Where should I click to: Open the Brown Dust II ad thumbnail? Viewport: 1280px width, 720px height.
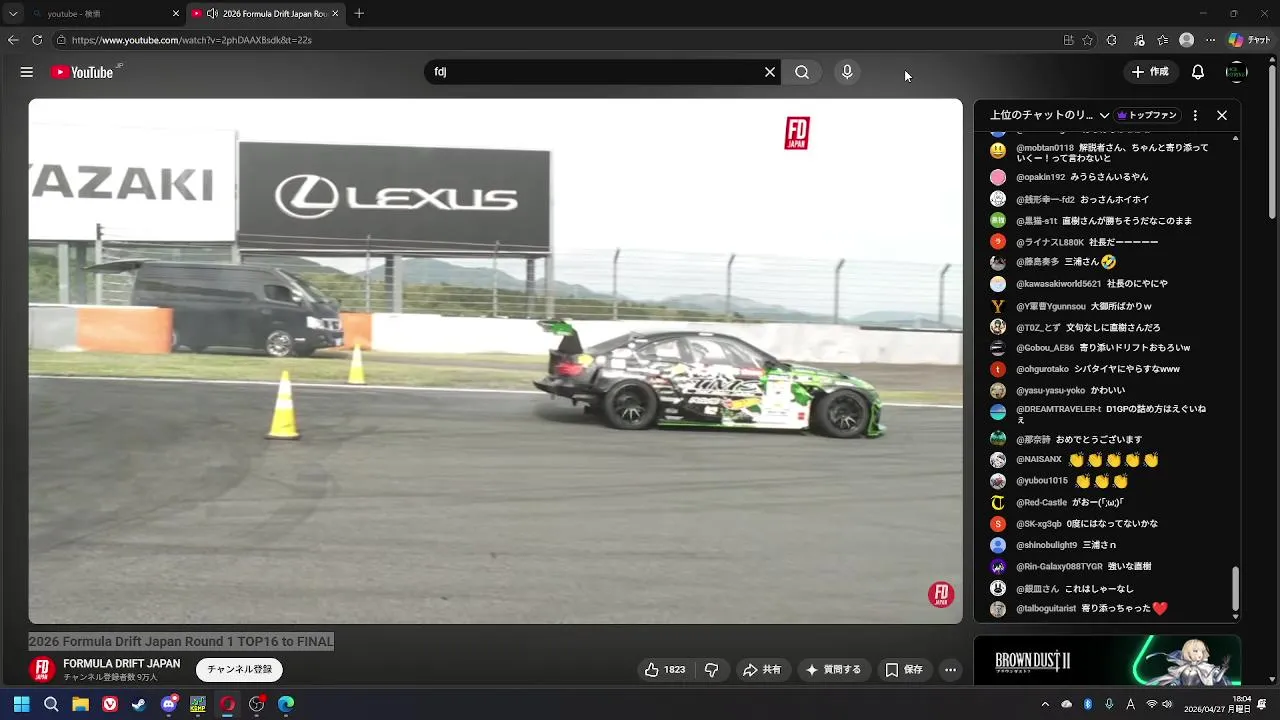[x=1107, y=661]
